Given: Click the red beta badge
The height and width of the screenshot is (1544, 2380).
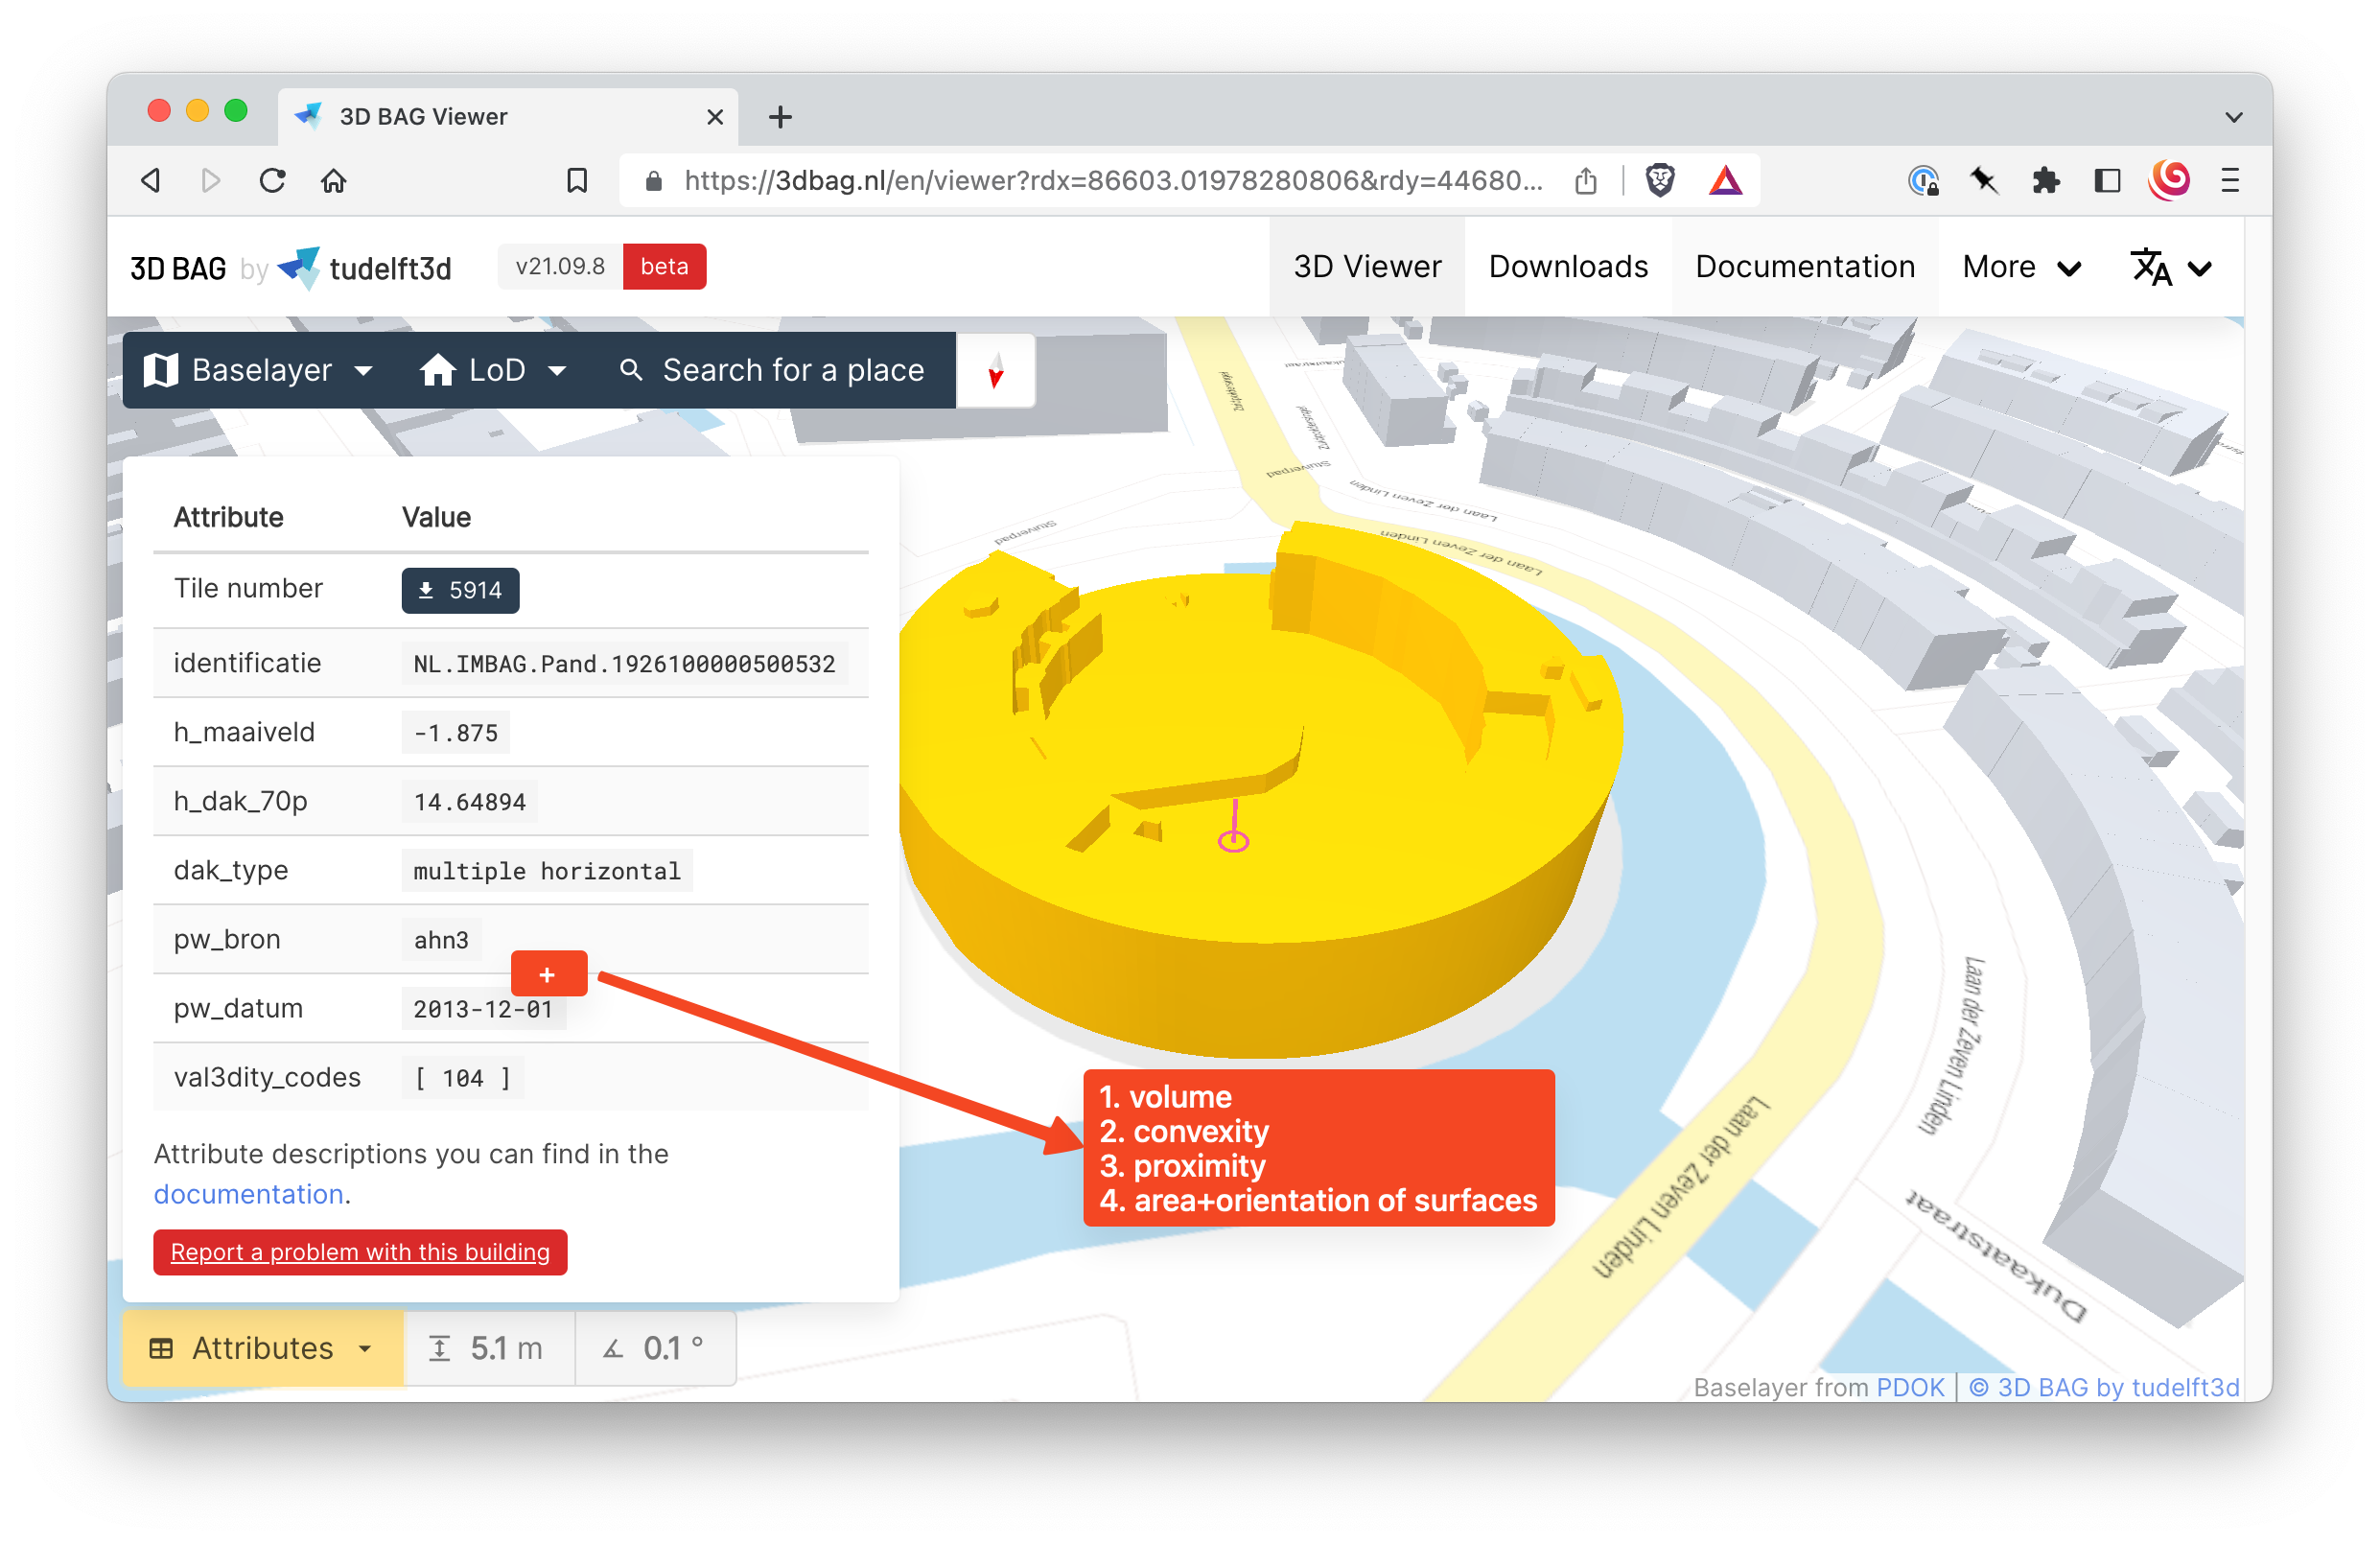Looking at the screenshot, I should coord(664,267).
